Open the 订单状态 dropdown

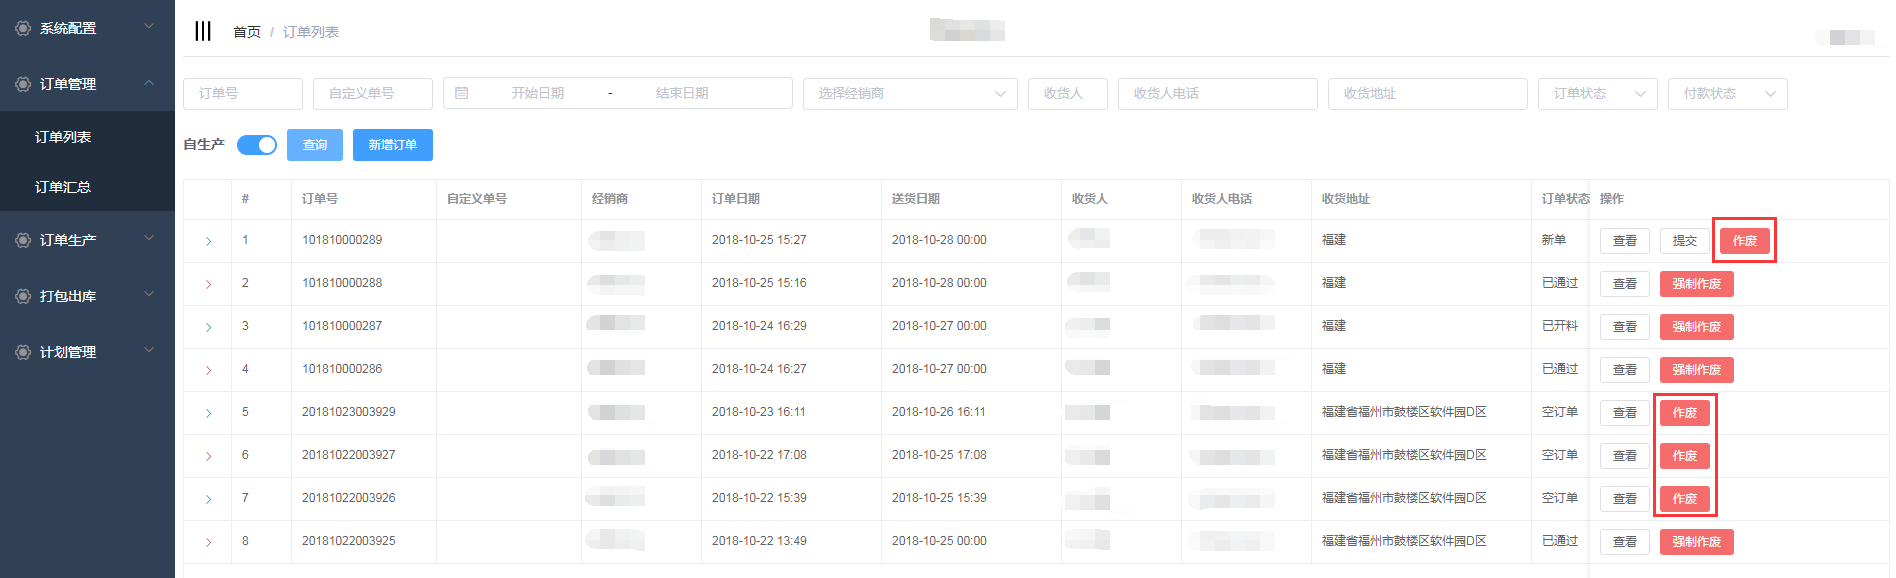pyautogui.click(x=1597, y=93)
